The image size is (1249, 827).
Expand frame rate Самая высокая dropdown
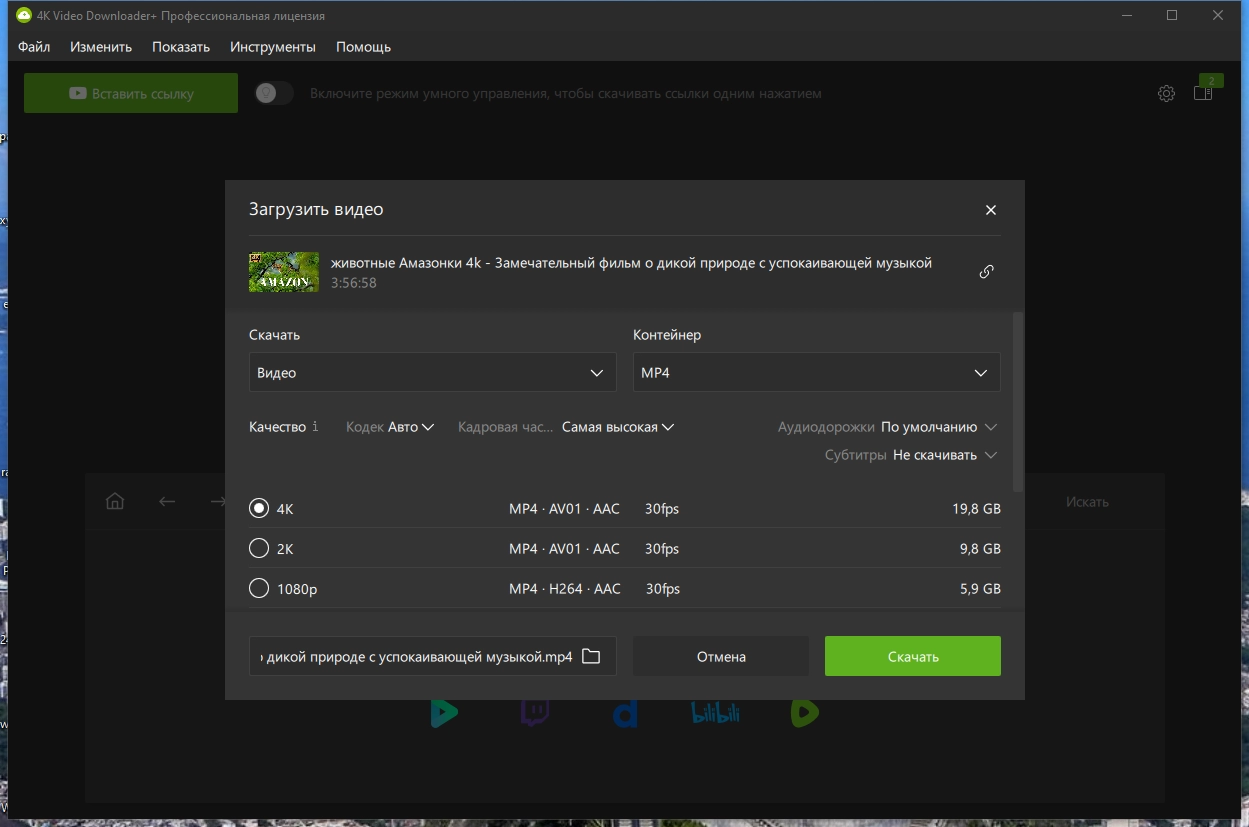point(618,427)
